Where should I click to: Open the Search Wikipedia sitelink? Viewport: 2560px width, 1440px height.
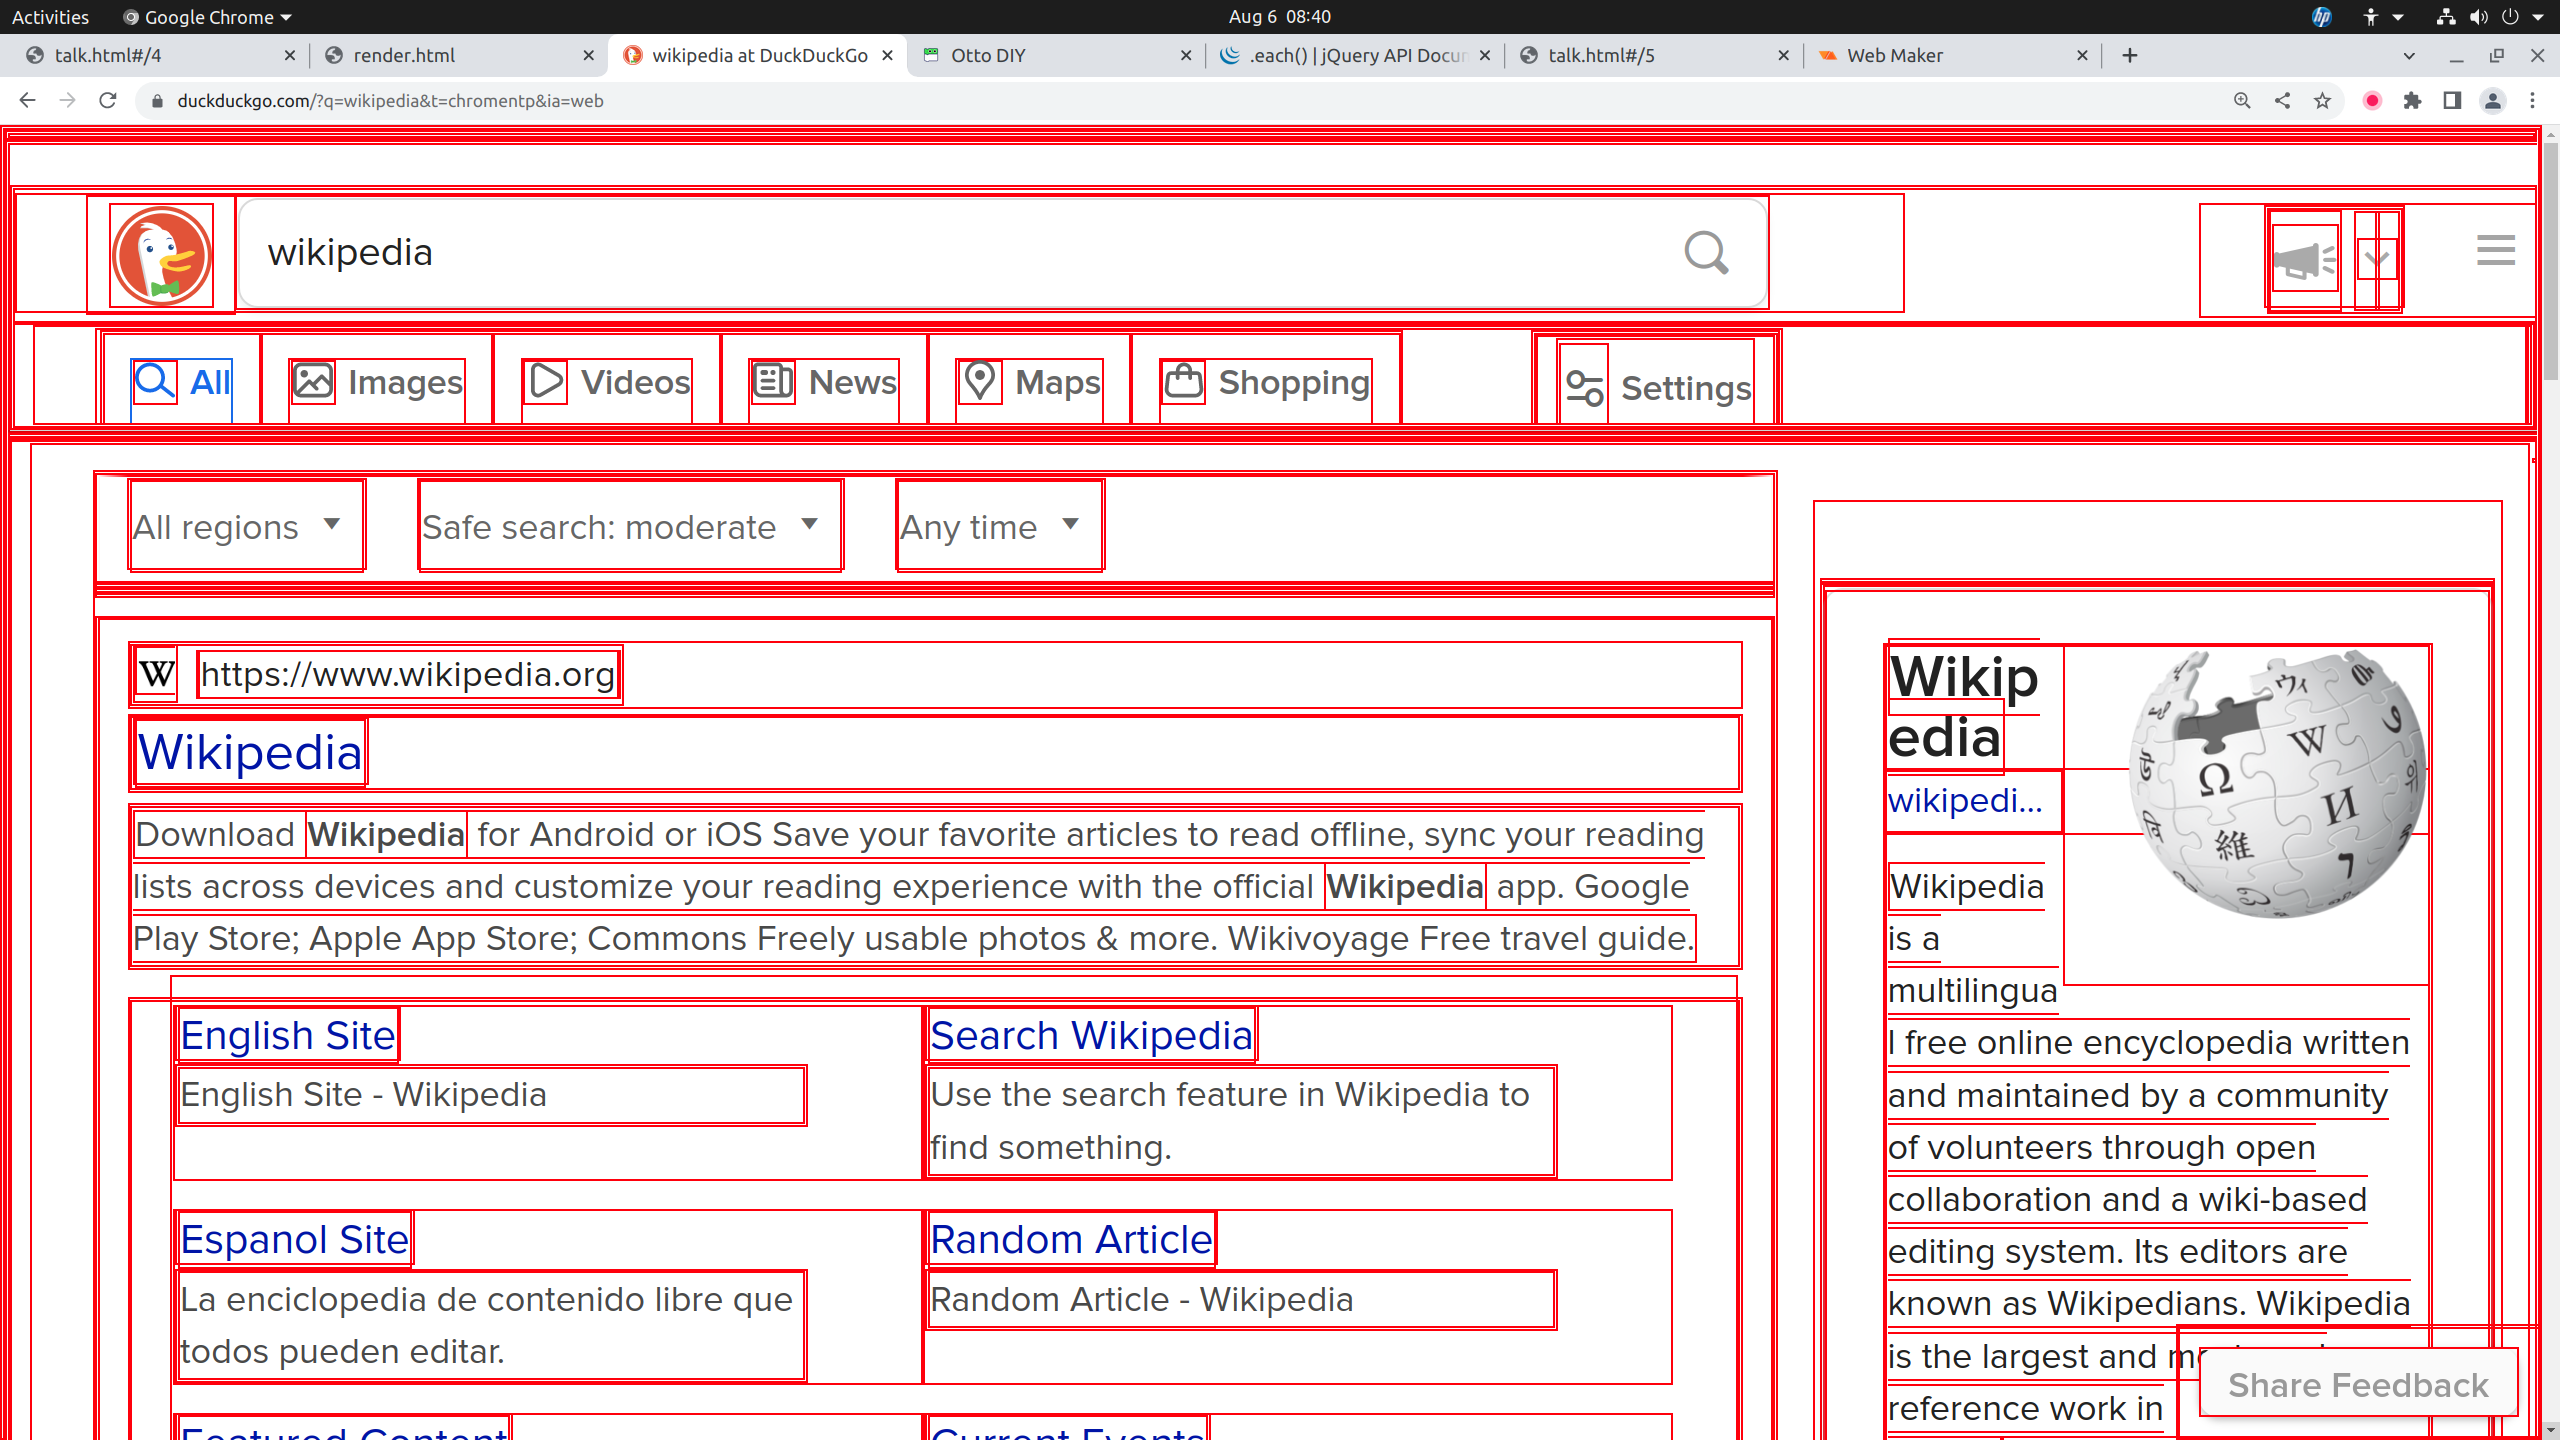[1091, 1036]
